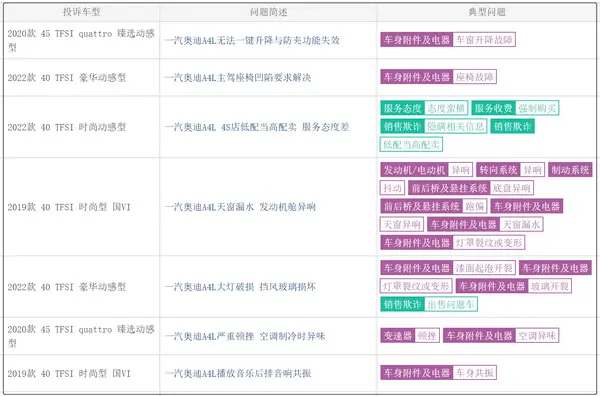Screen dimensions: 600x396
Task: Click the 典型问题 column header
Action: [487, 12]
